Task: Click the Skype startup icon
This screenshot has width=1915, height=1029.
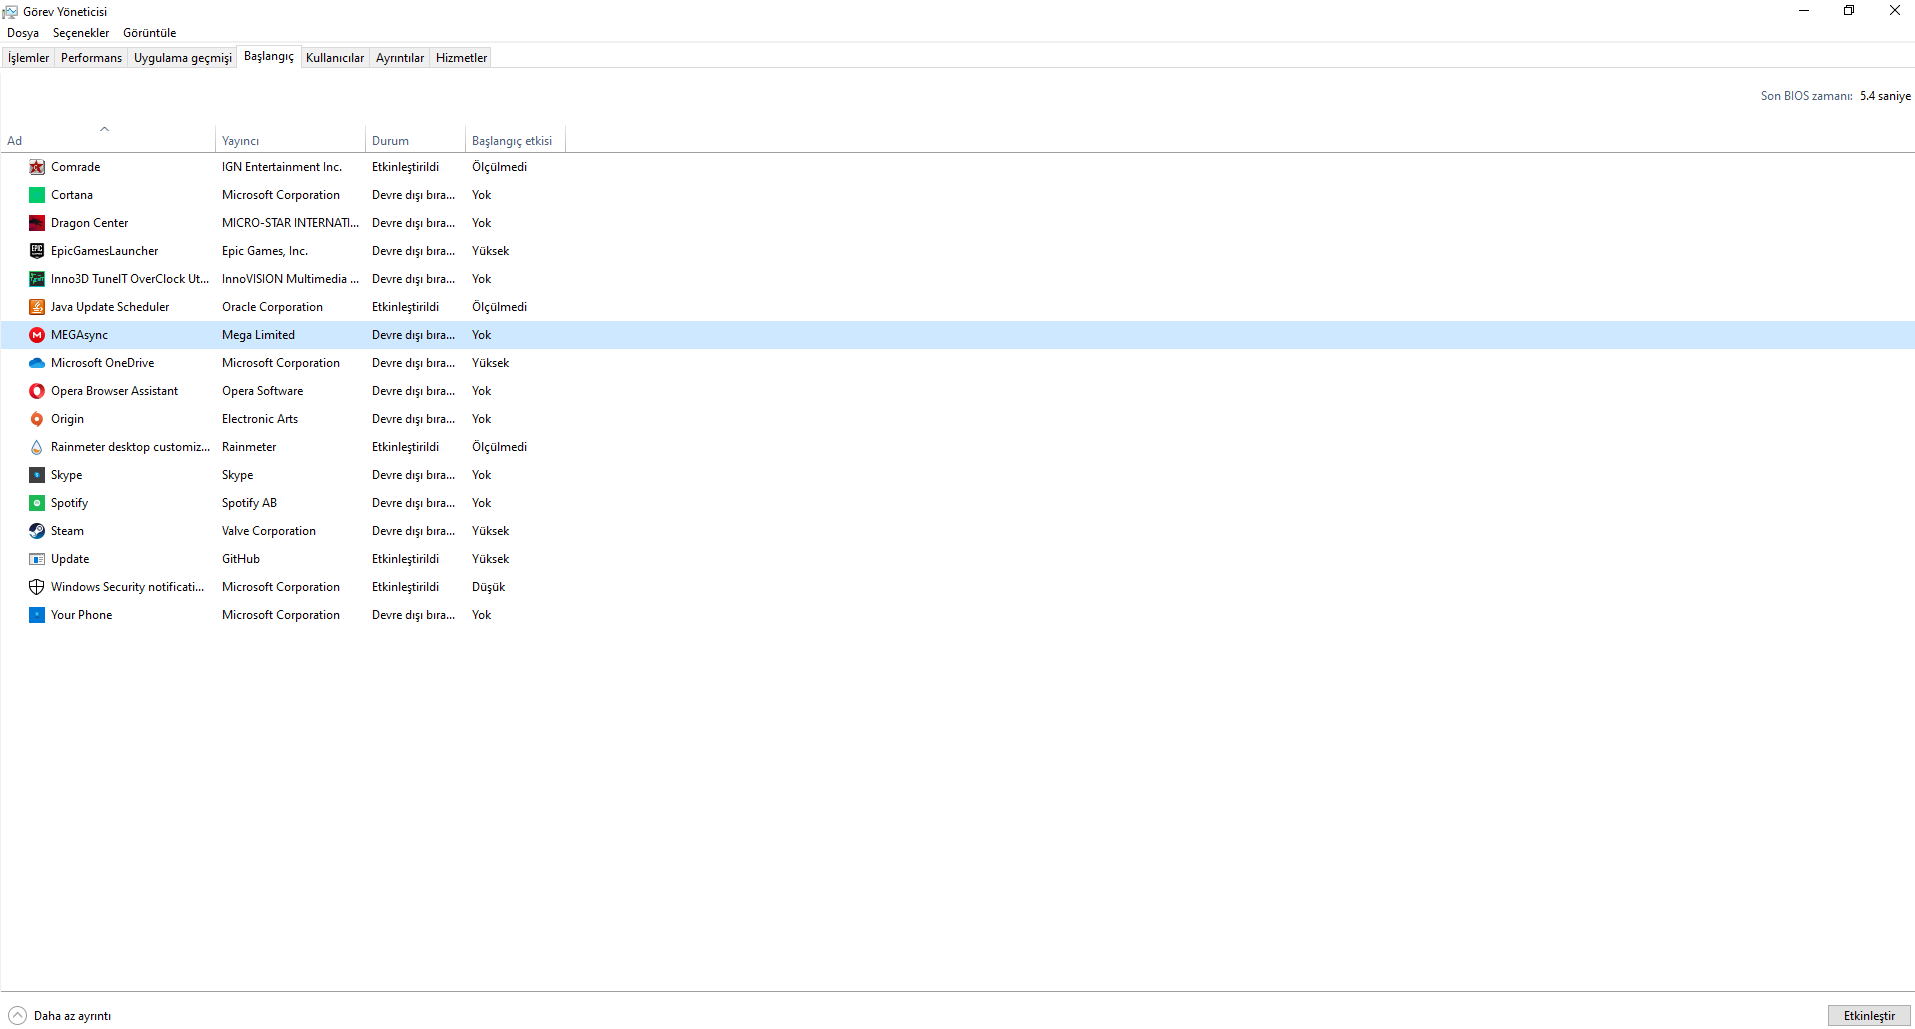Action: pos(37,475)
